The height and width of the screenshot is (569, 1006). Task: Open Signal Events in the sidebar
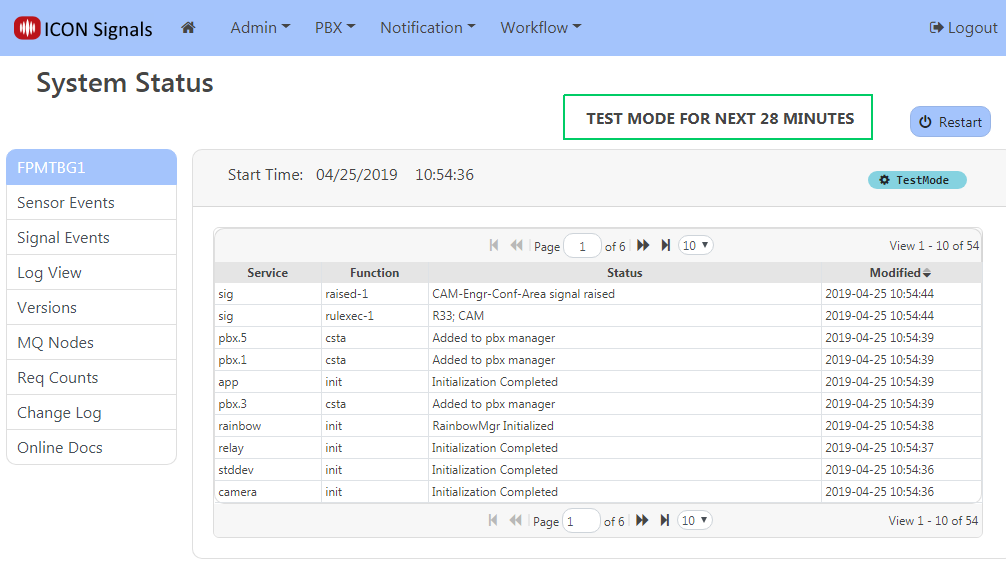pos(91,237)
